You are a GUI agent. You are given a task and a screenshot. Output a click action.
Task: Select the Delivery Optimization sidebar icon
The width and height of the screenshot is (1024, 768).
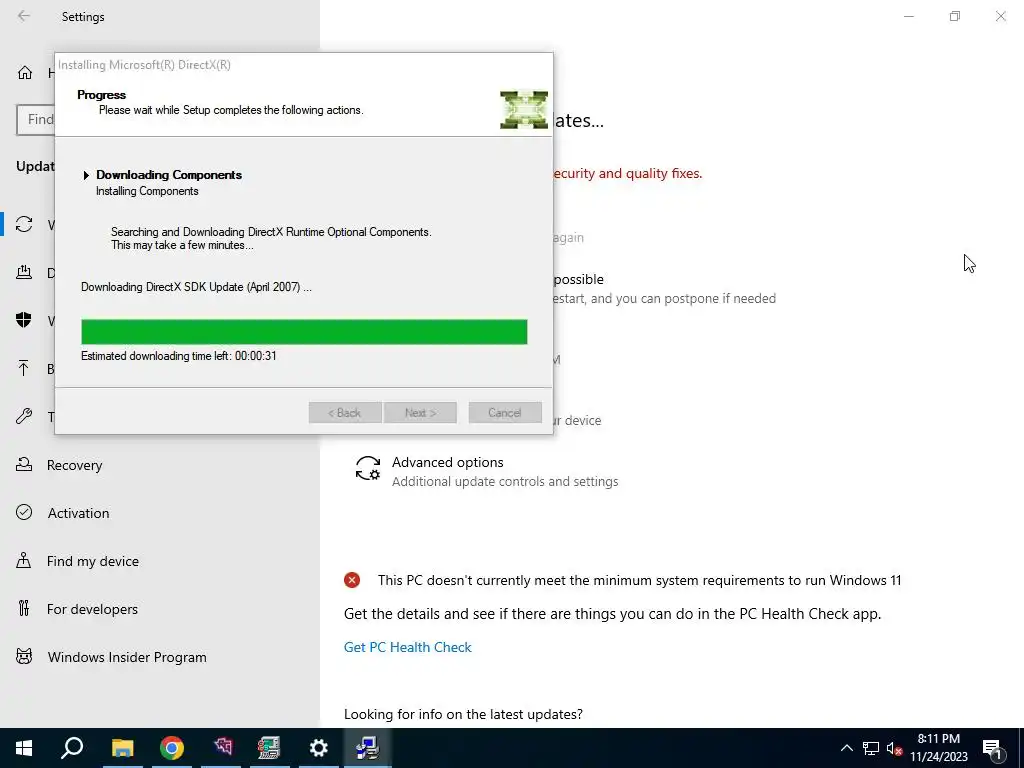pyautogui.click(x=24, y=272)
